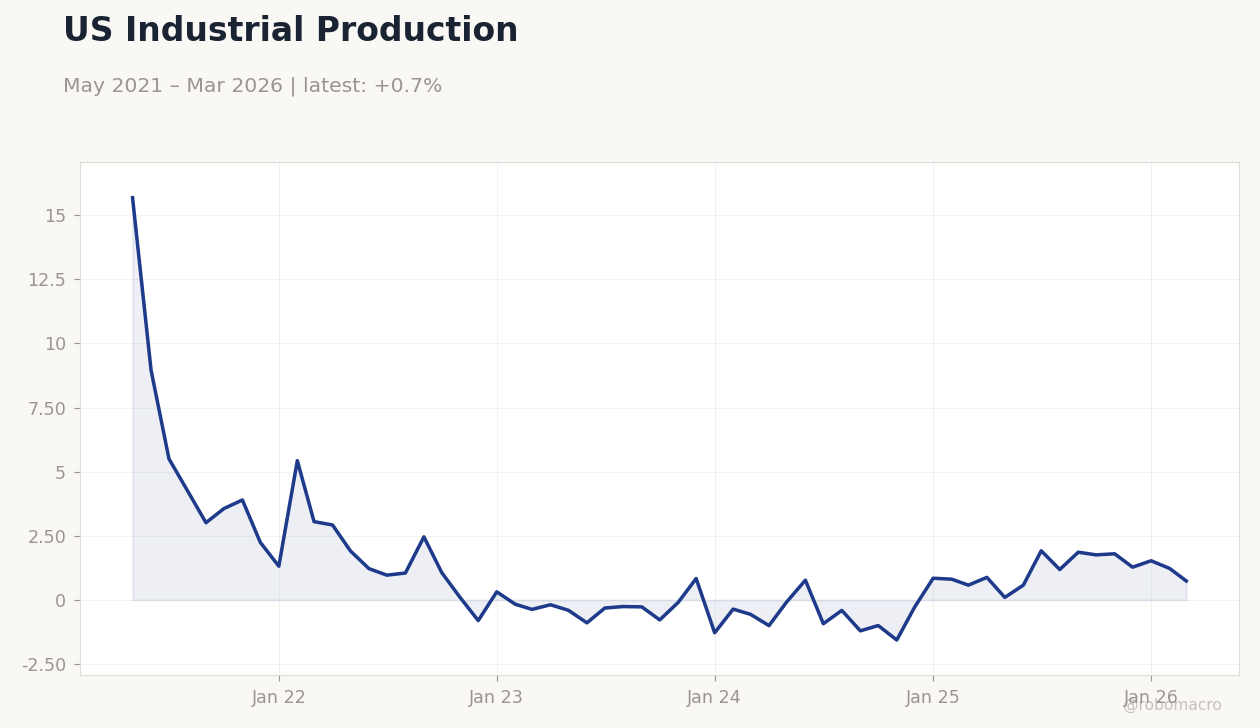Click the y-axis label '0'
Screen dimensions: 1260x728
60,600
